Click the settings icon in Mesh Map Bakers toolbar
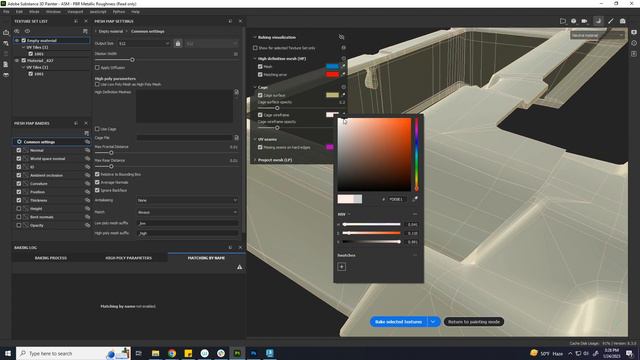Viewport: 640px width, 360px height. [86, 133]
